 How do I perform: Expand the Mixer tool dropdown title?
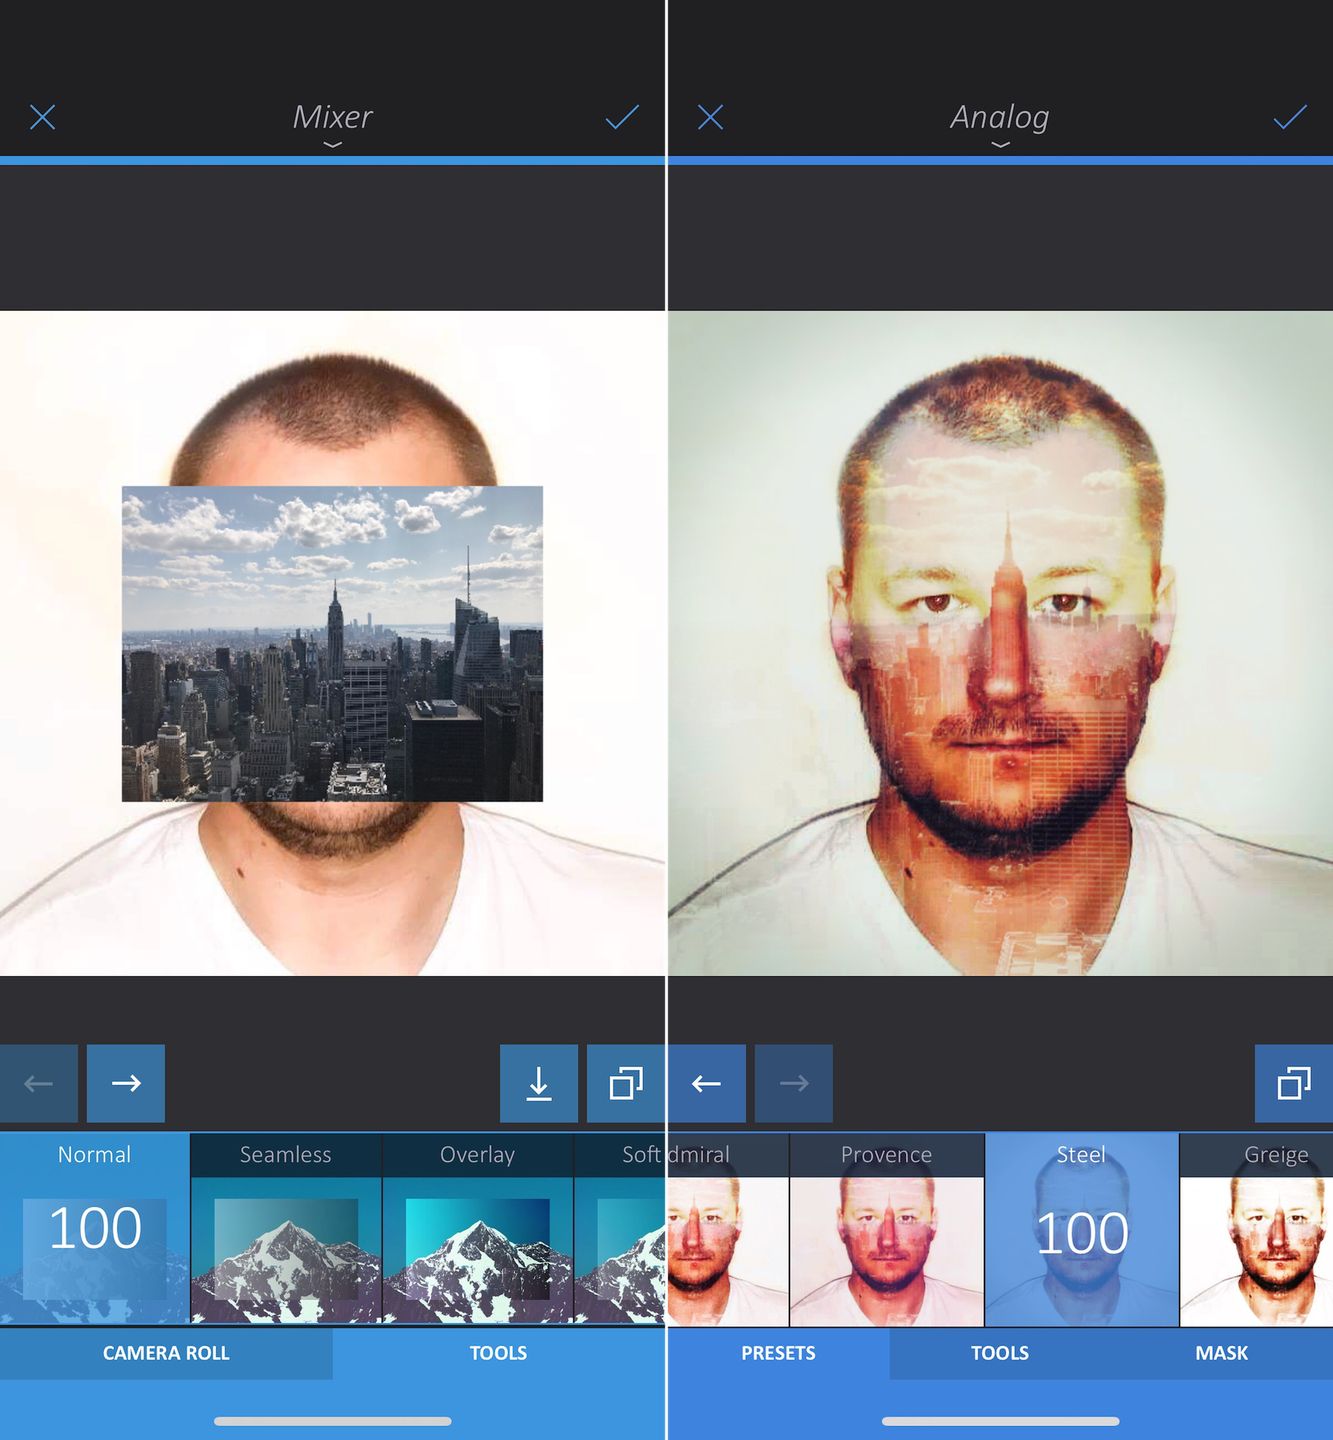click(332, 123)
